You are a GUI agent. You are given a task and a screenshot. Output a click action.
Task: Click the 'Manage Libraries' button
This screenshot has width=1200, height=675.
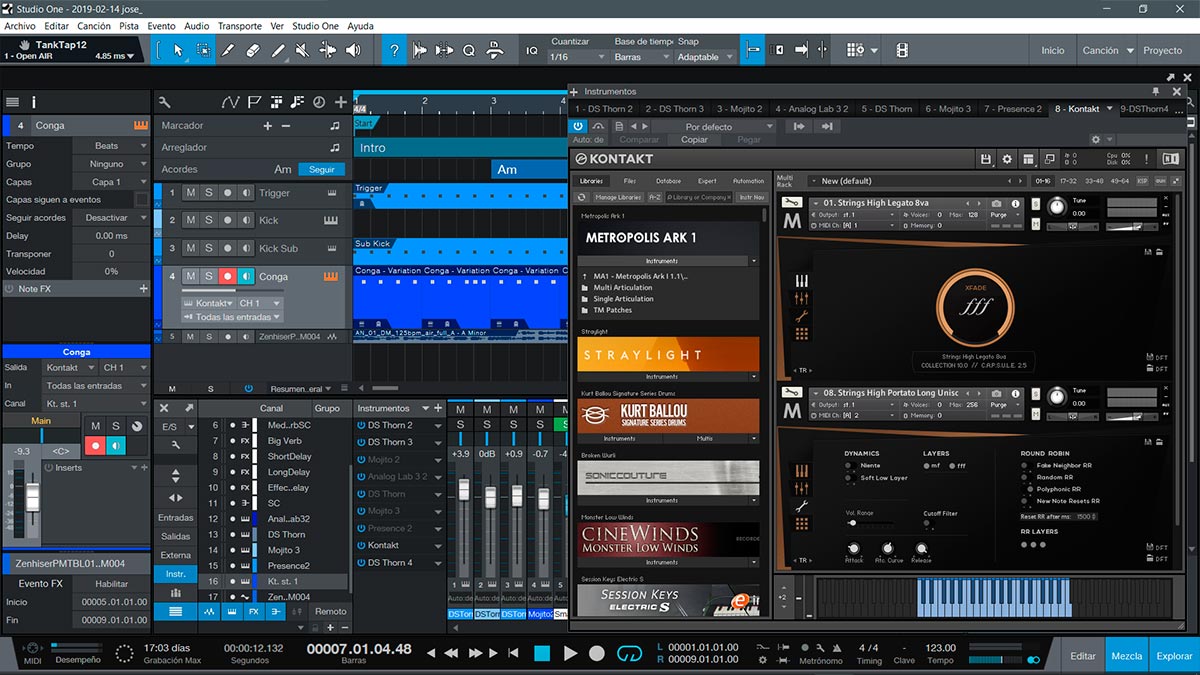coord(618,197)
